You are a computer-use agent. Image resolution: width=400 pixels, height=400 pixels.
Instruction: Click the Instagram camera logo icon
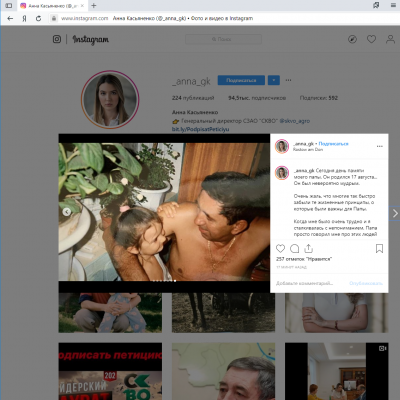click(x=57, y=39)
